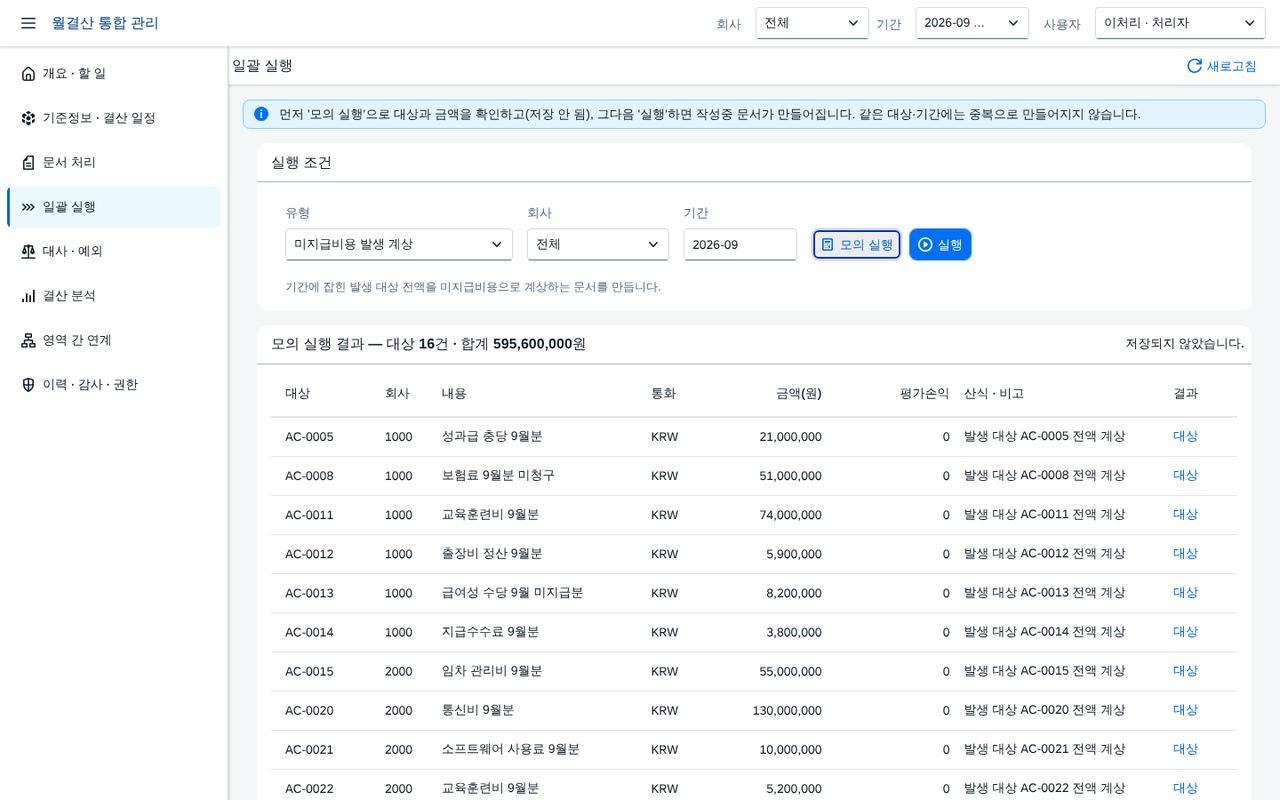Click the text 임차 관리비 9월분
Viewport: 1280px width, 800px height.
coord(492,671)
